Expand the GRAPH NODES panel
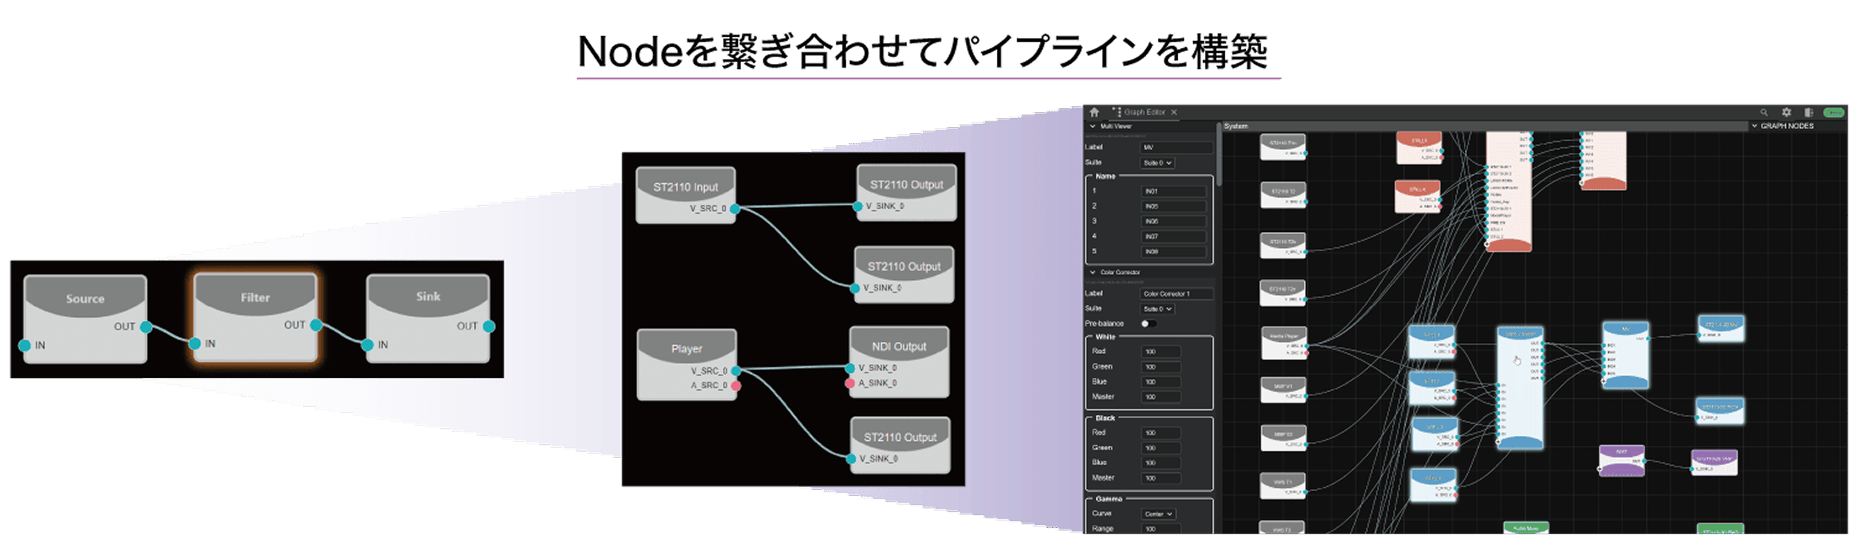Screen dimensions: 1858x544 point(1755,127)
